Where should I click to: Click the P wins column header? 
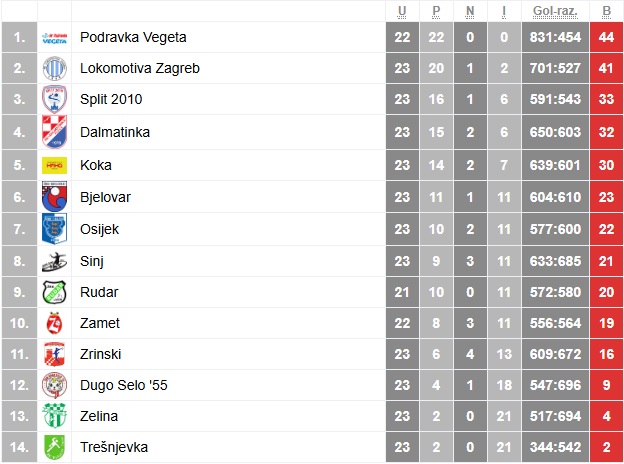(436, 11)
